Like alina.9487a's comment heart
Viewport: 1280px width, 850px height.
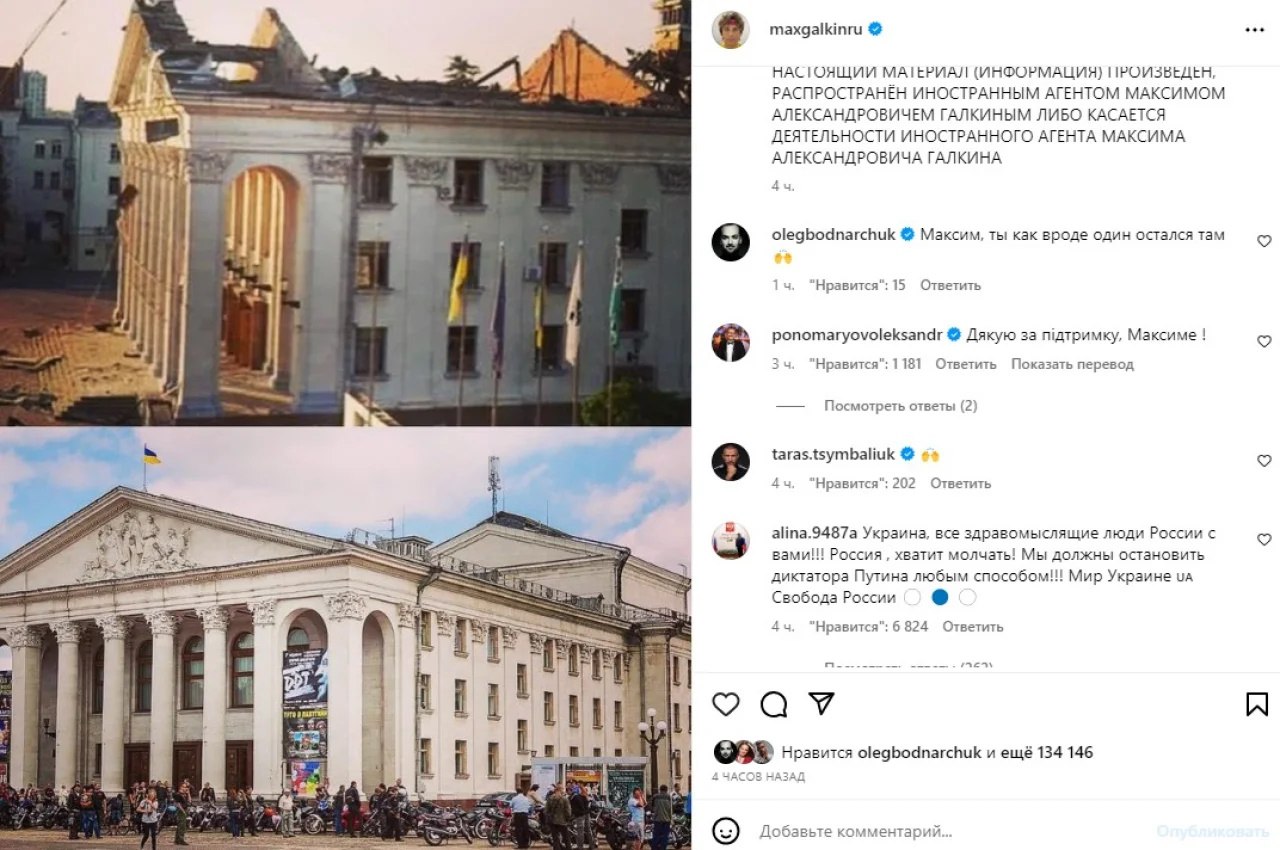tap(1264, 540)
